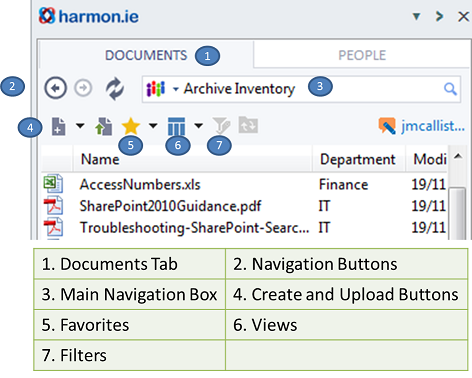Image resolution: width=472 pixels, height=378 pixels.
Task: Click the folder sync icon
Action: point(248,125)
